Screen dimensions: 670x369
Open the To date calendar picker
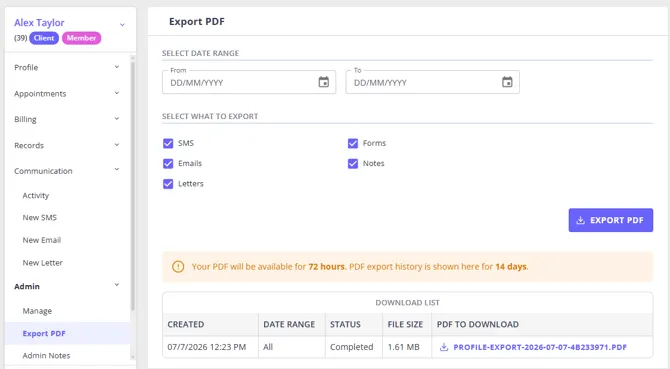pos(507,82)
